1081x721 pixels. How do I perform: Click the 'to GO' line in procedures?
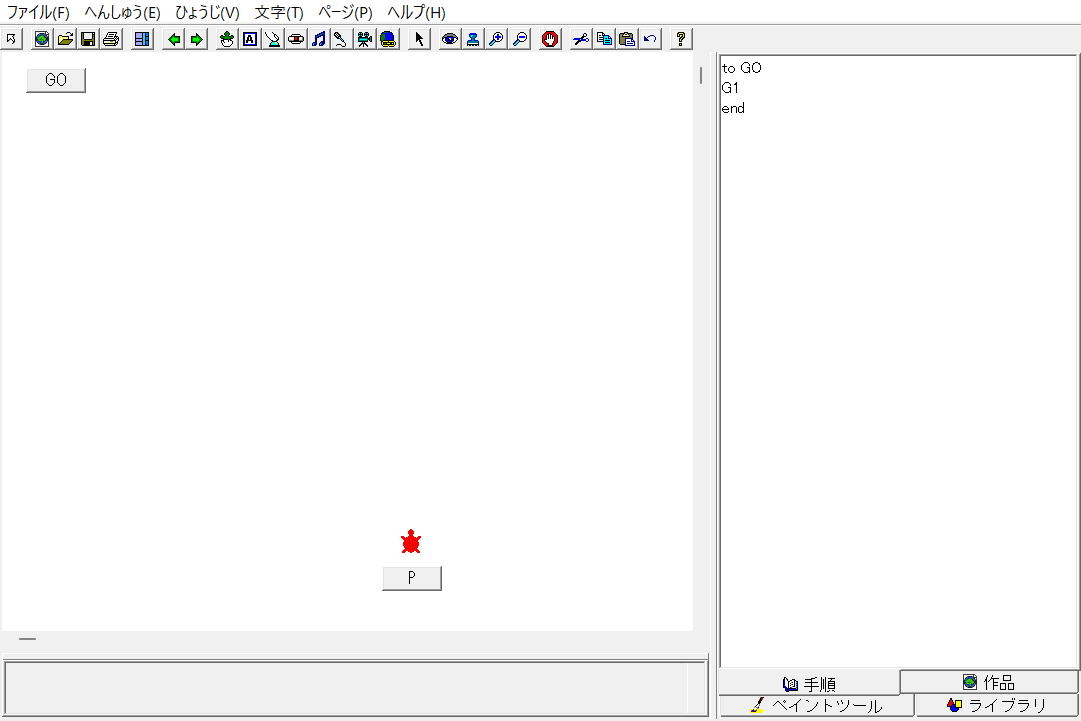pyautogui.click(x=742, y=68)
